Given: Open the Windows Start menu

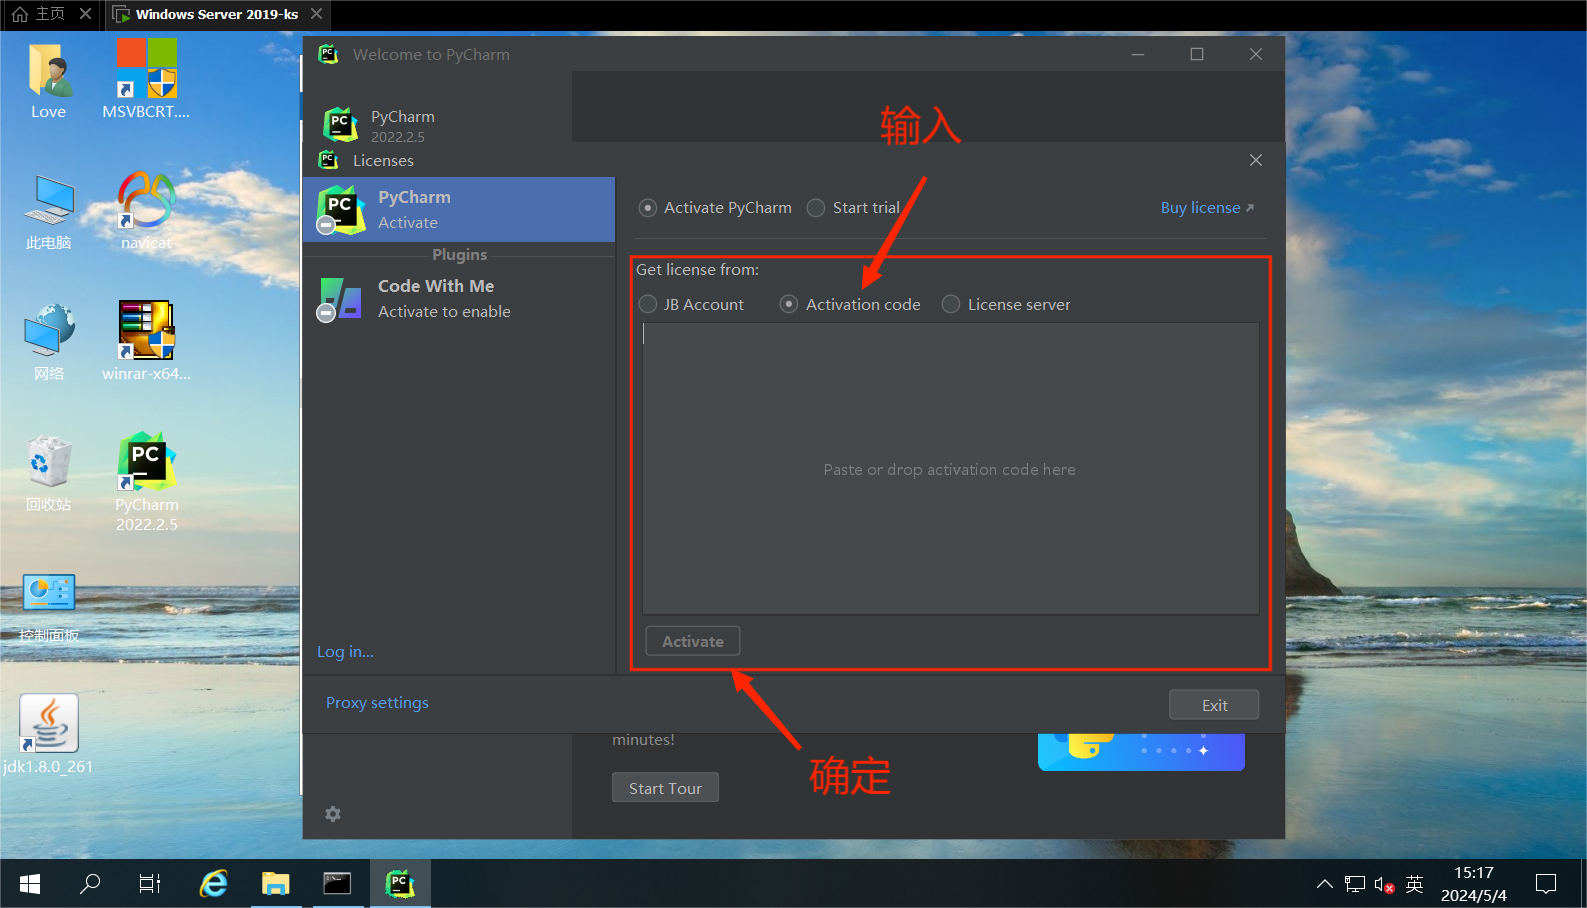Looking at the screenshot, I should tap(30, 884).
